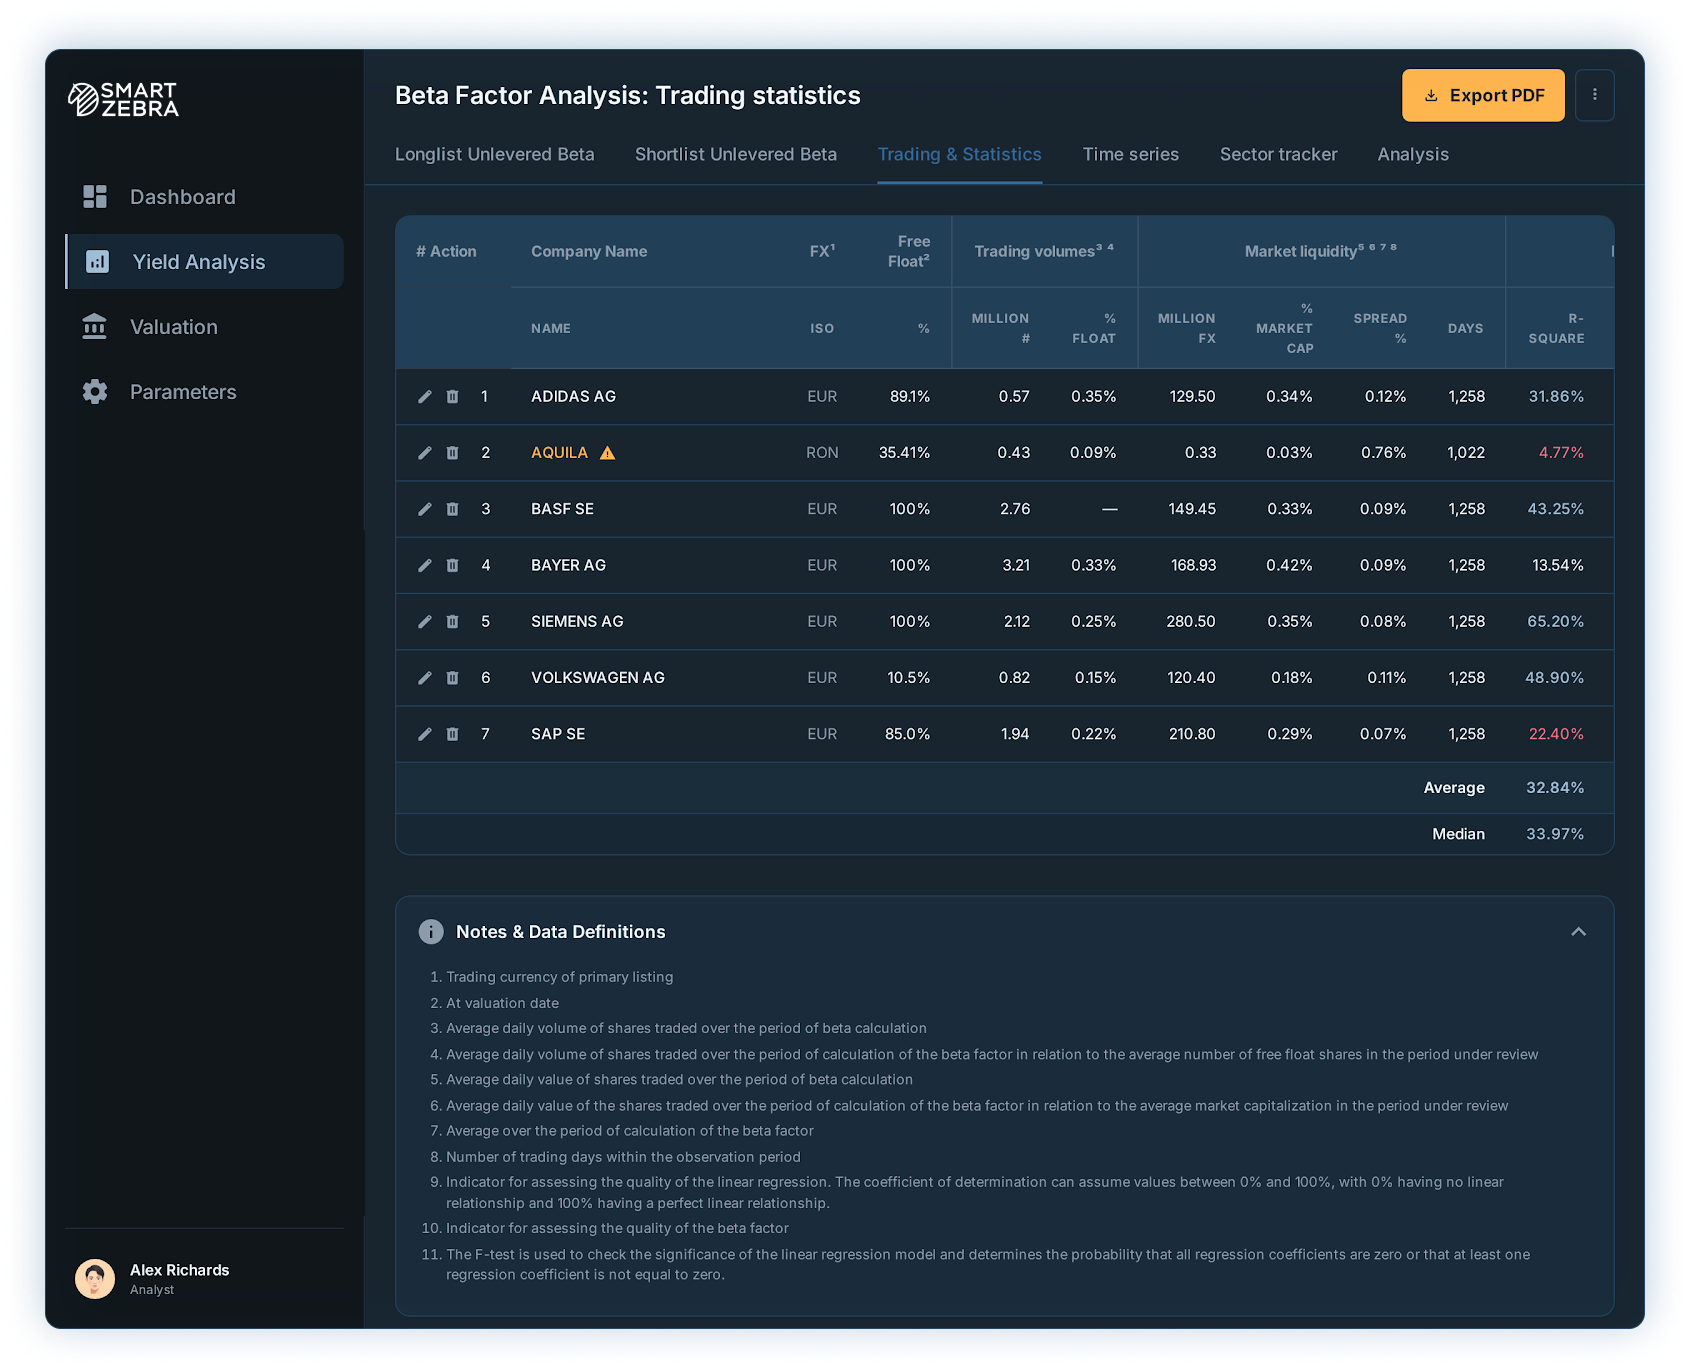Open the Sector tracker tab
This screenshot has width=1690, height=1370.
point(1279,155)
